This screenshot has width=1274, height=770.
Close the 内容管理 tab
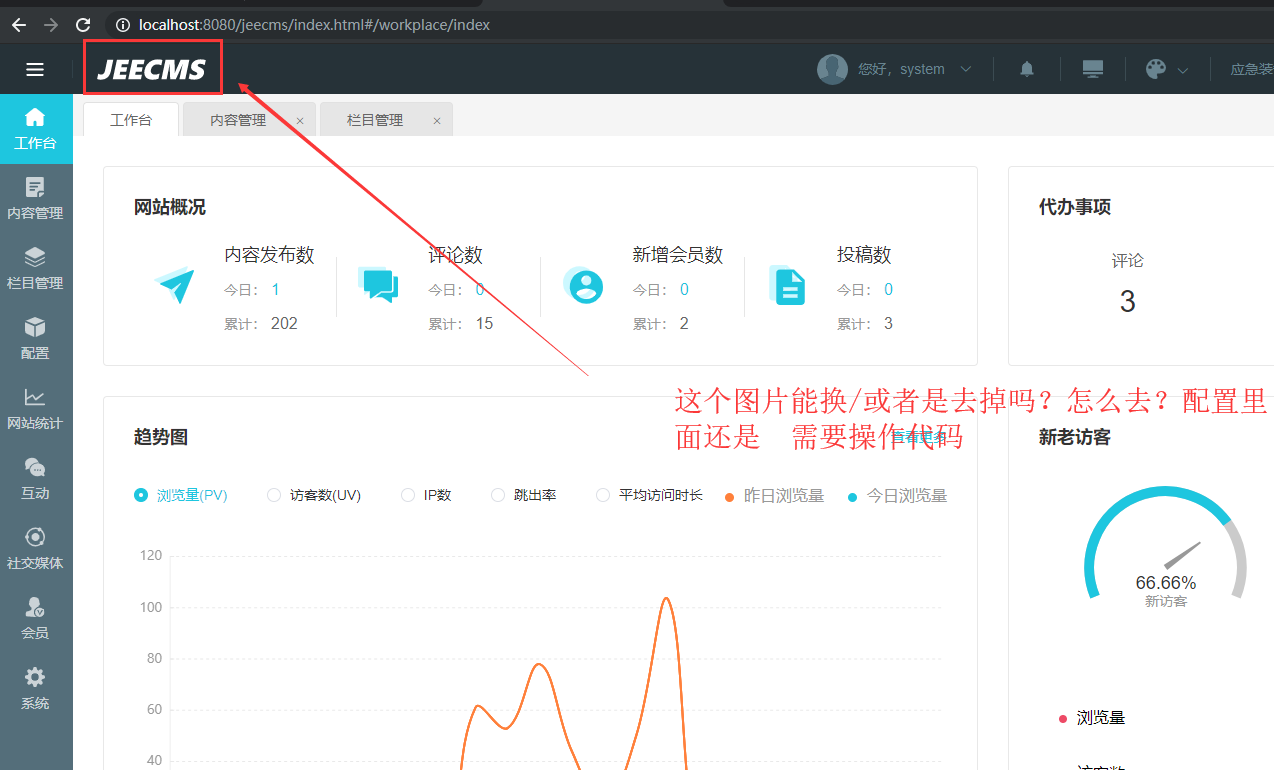pyautogui.click(x=300, y=120)
